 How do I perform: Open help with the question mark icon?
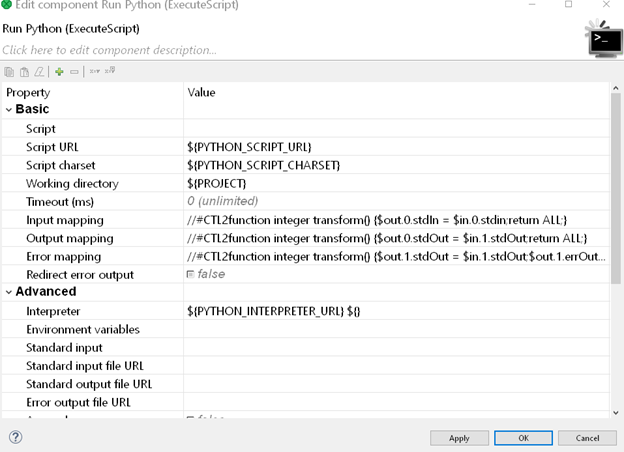(x=16, y=437)
